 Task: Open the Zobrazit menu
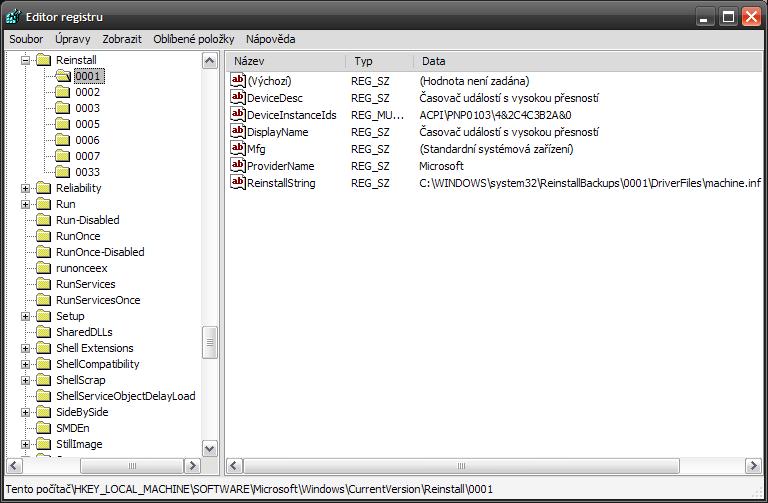pyautogui.click(x=122, y=39)
